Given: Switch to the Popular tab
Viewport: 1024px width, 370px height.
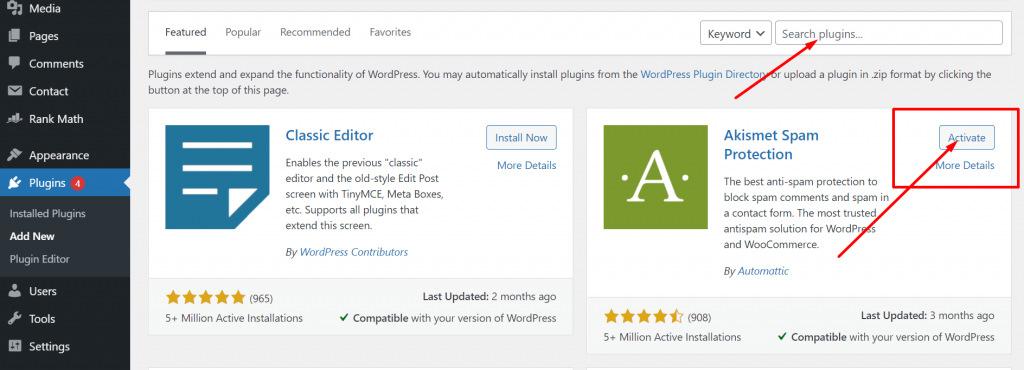Looking at the screenshot, I should coord(243,32).
